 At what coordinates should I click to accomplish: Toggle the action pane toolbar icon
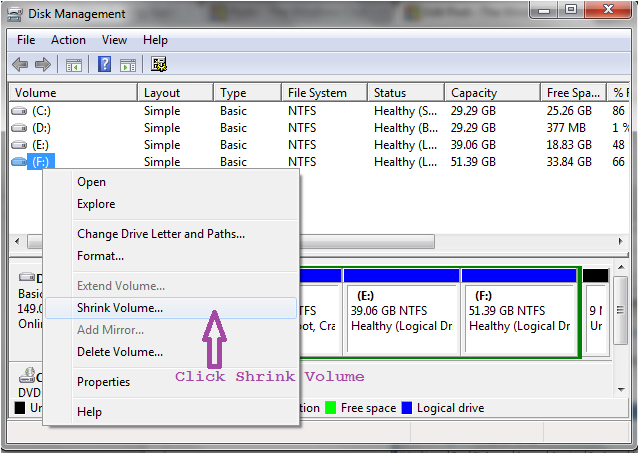coord(128,65)
